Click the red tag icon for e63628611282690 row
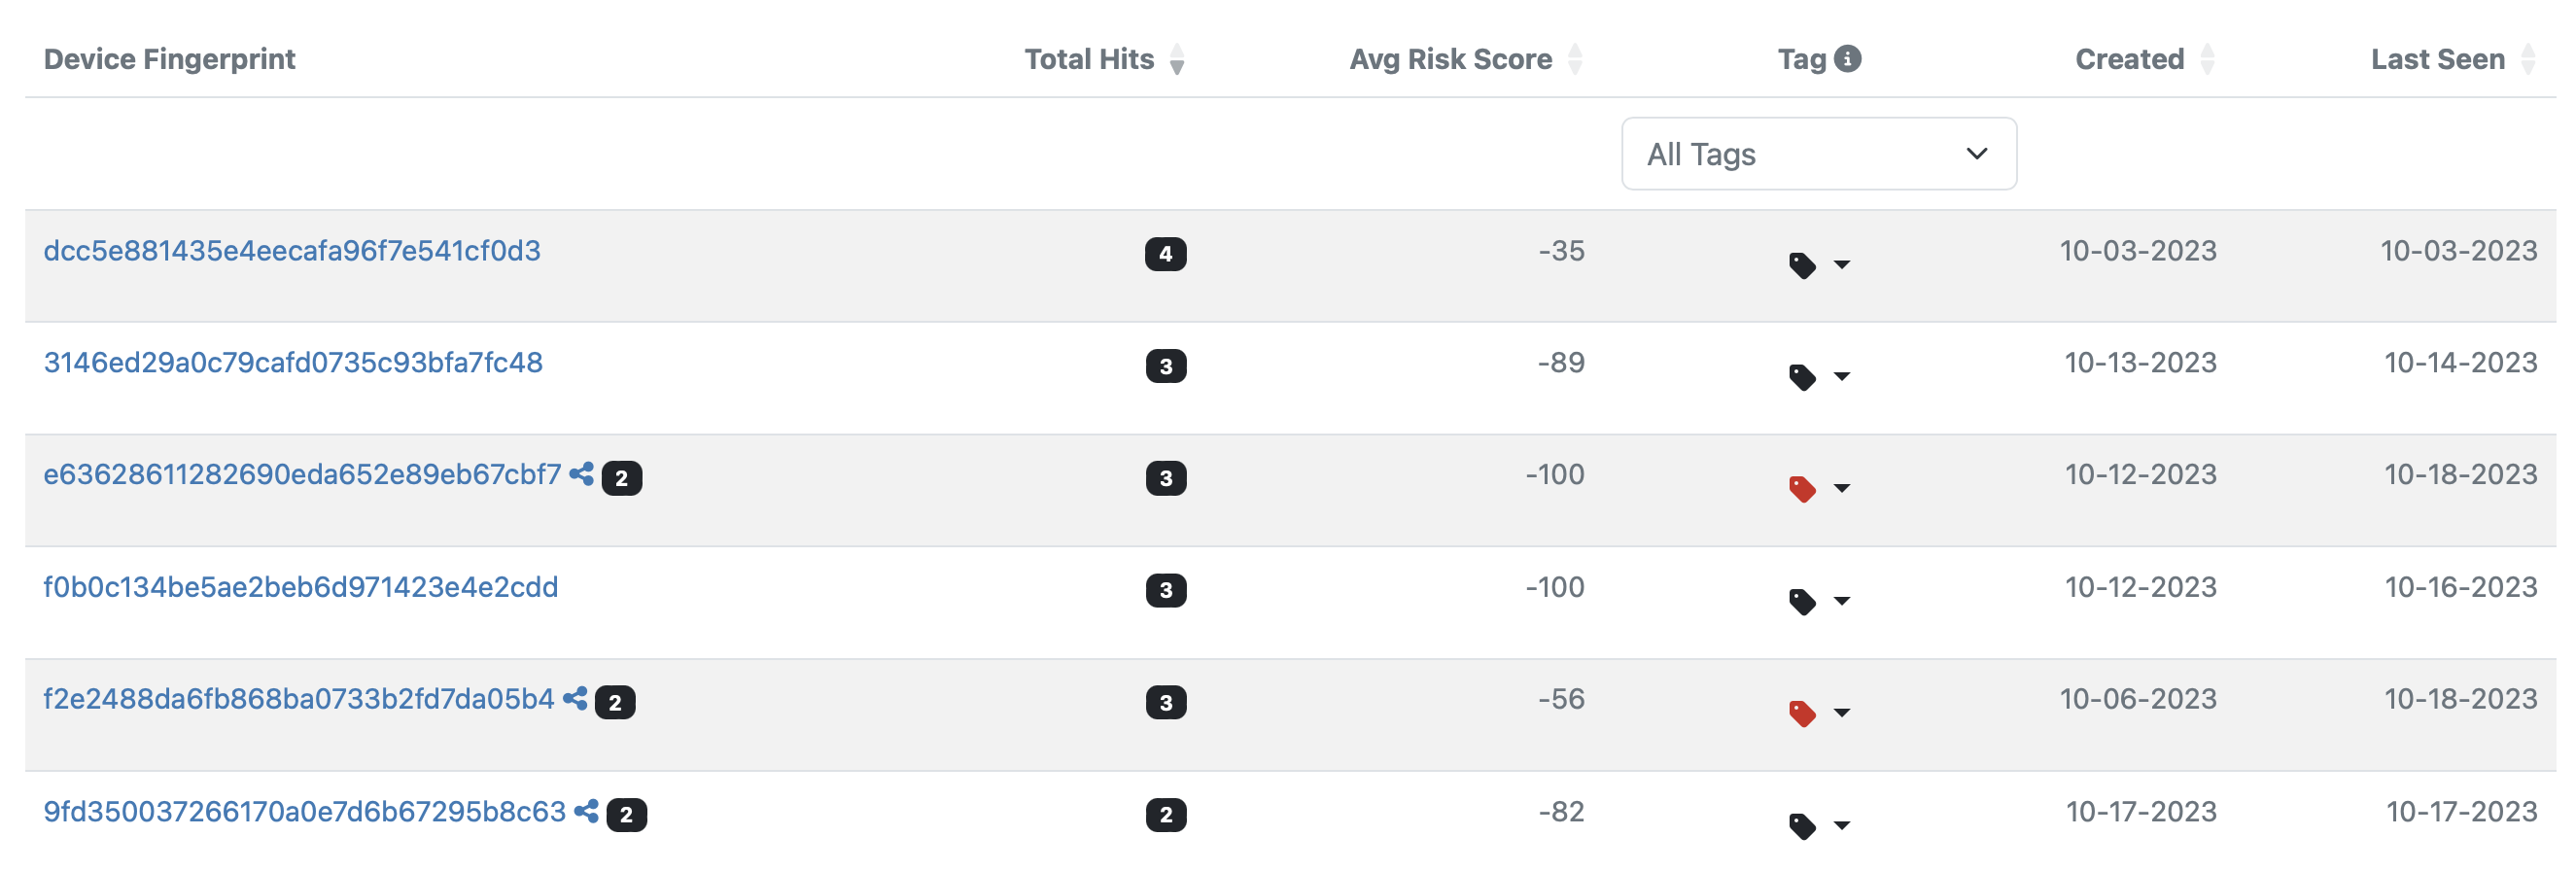The height and width of the screenshot is (871, 2576). click(x=1802, y=489)
